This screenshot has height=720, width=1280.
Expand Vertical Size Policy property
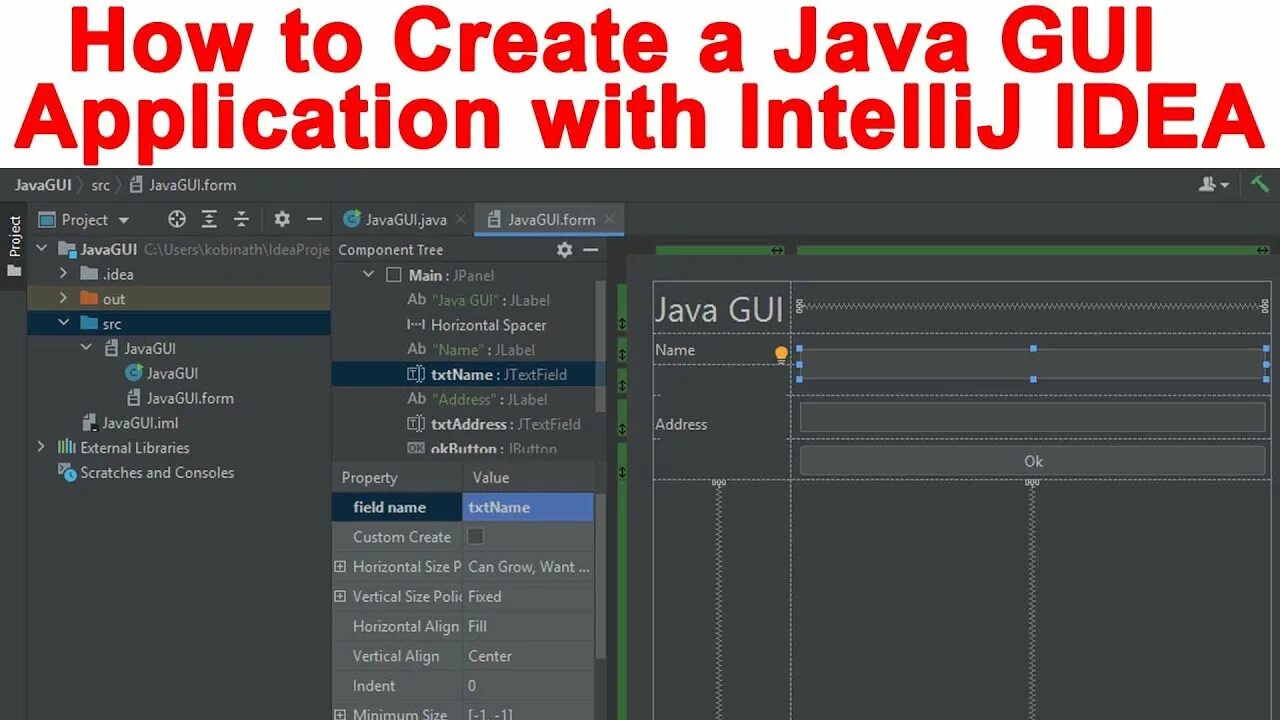[340, 596]
